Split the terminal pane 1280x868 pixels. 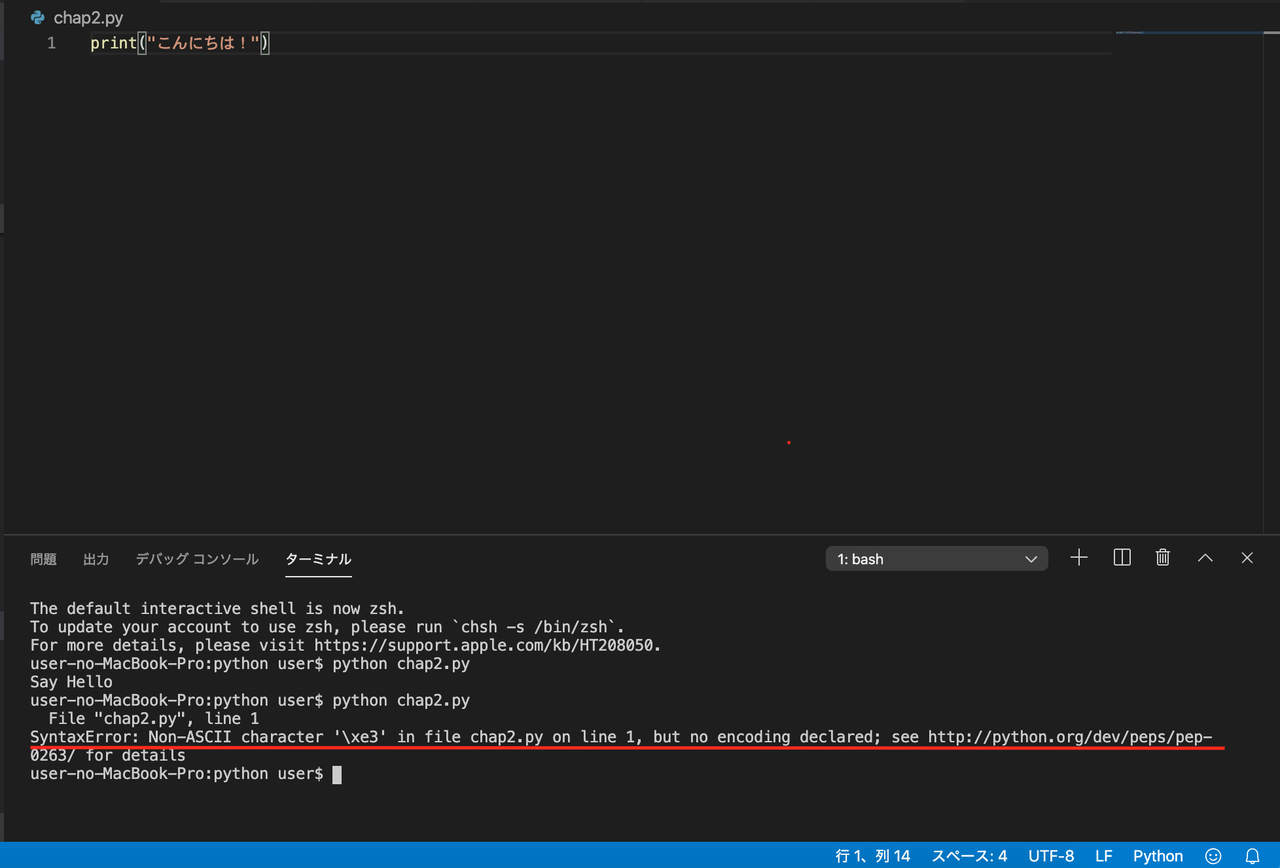point(1122,558)
